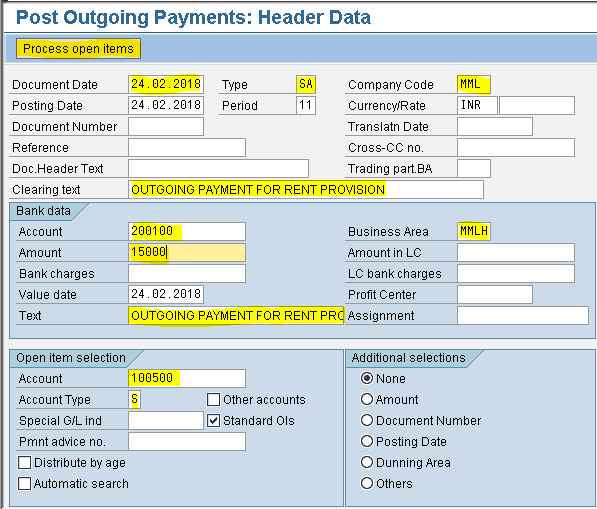Click the Bank data group header

click(43, 211)
